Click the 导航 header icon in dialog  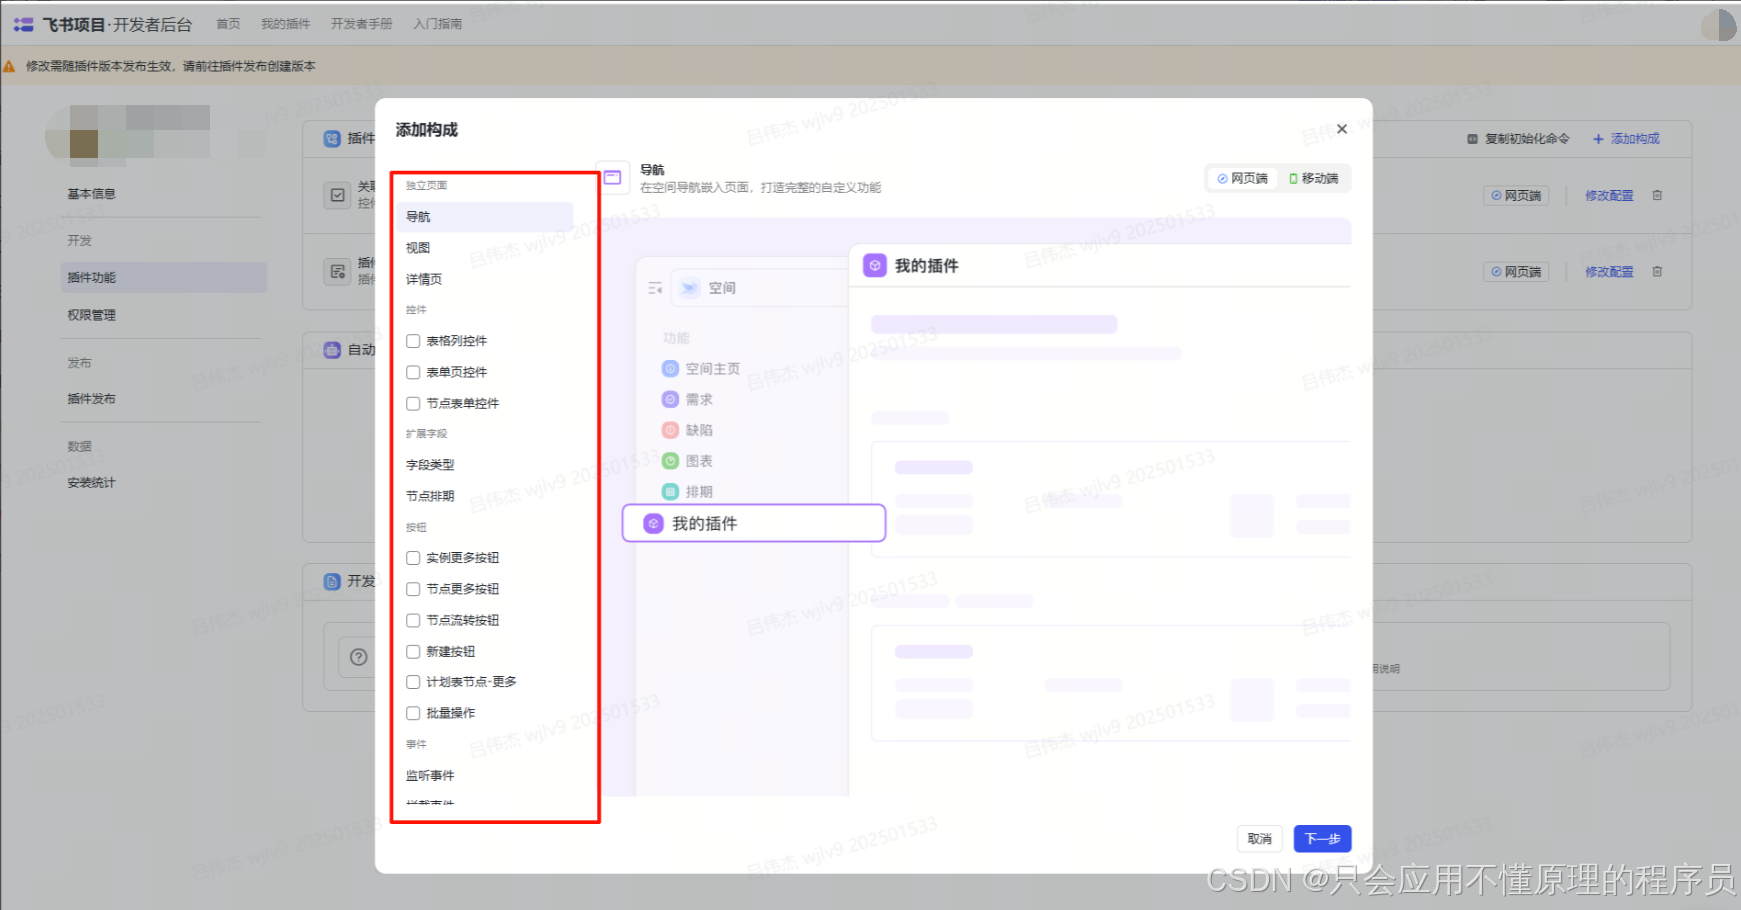(613, 178)
